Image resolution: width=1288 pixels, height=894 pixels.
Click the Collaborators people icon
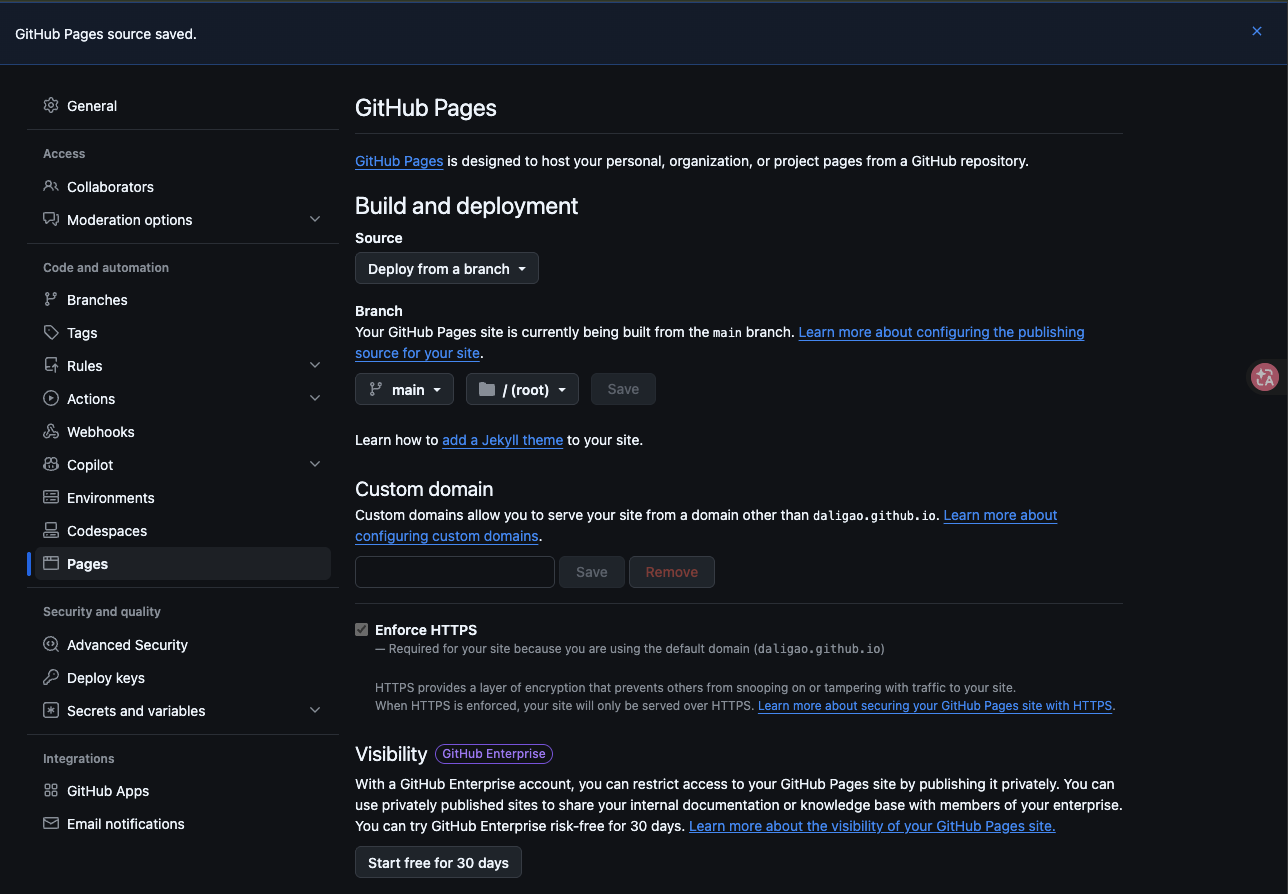pos(51,186)
